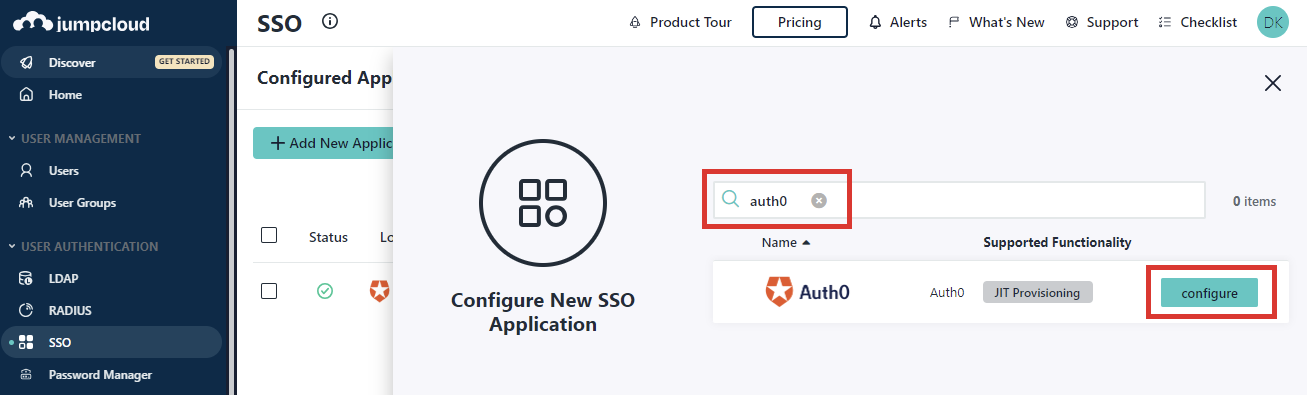Click the green active status icon

click(325, 291)
